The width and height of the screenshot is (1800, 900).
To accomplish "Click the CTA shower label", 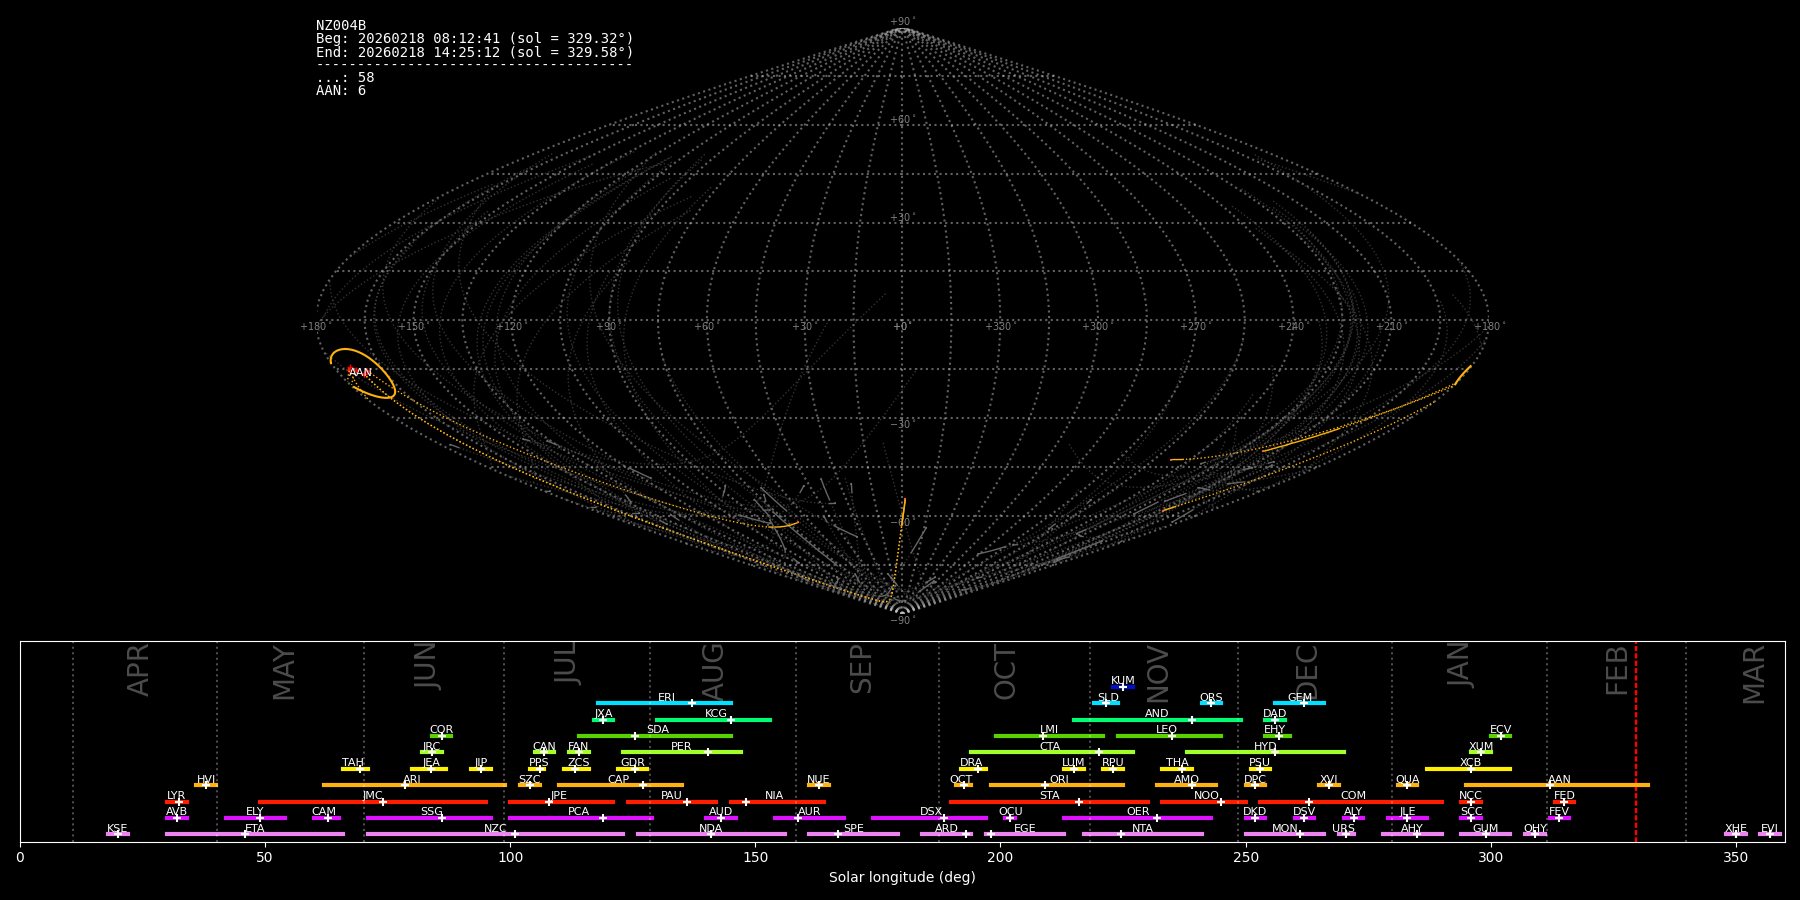I will tap(1050, 747).
